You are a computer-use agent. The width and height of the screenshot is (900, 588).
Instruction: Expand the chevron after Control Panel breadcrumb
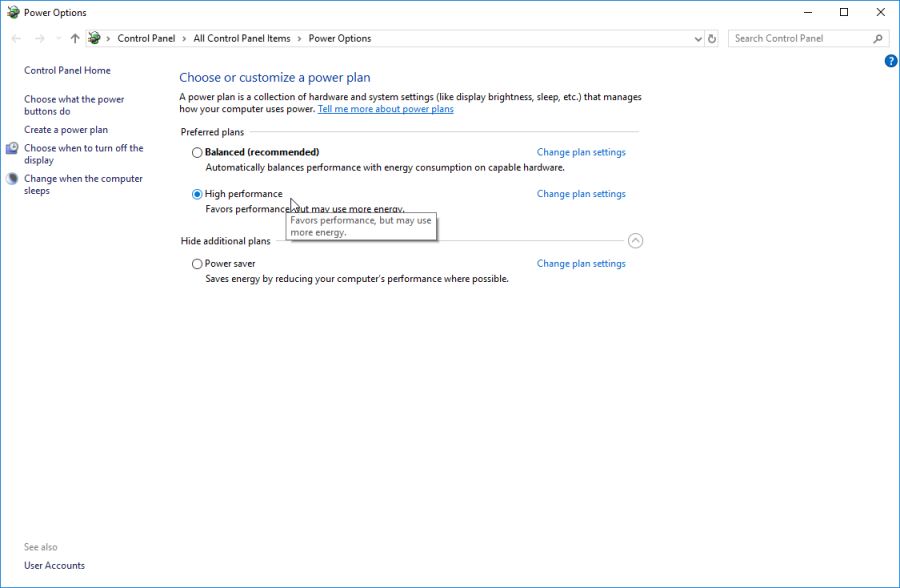pyautogui.click(x=184, y=38)
